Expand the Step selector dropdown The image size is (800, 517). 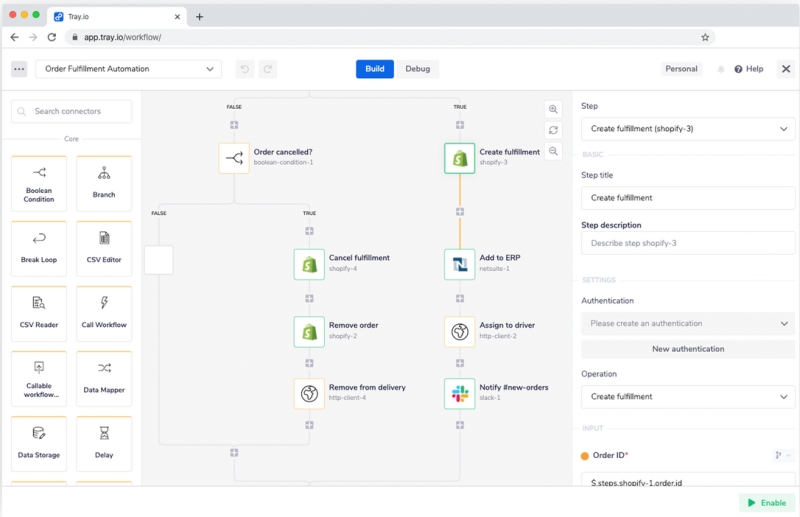tap(688, 129)
